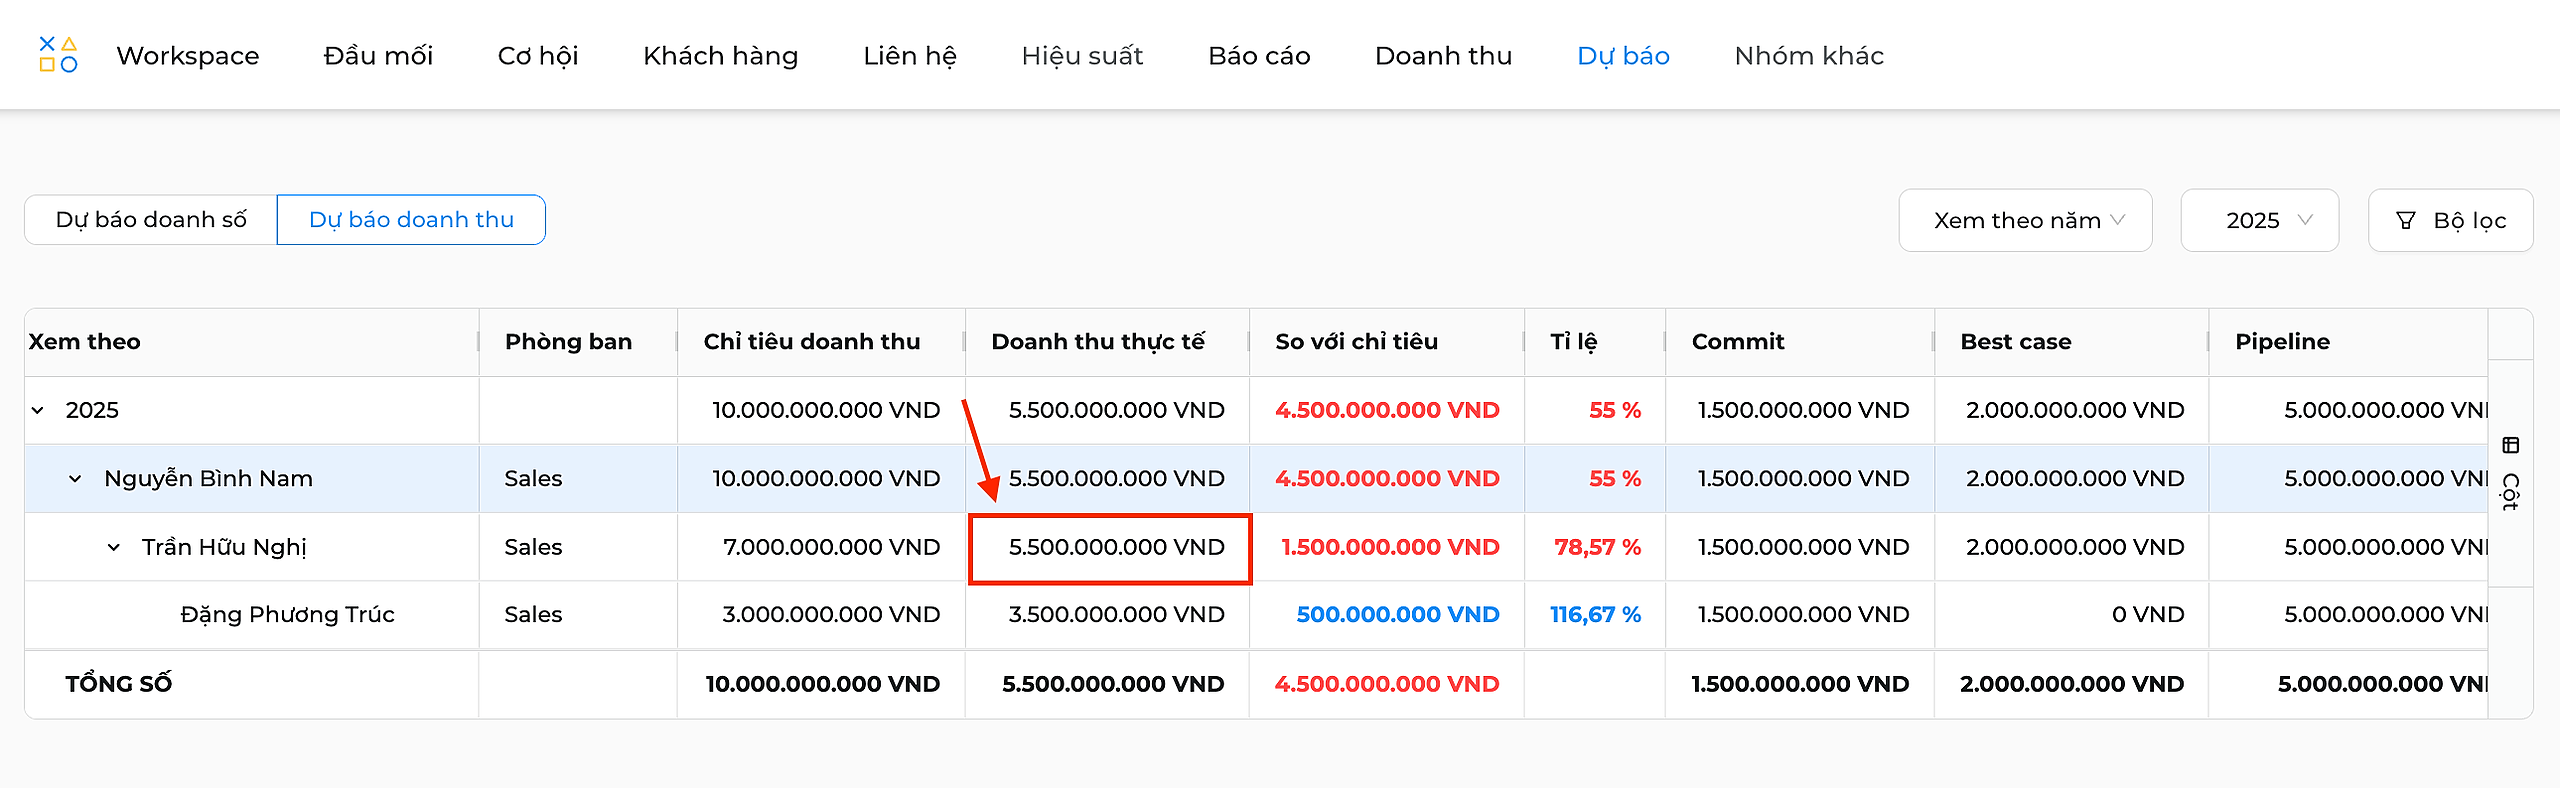This screenshot has width=2560, height=788.
Task: Click the app logo icon
Action: [58, 55]
